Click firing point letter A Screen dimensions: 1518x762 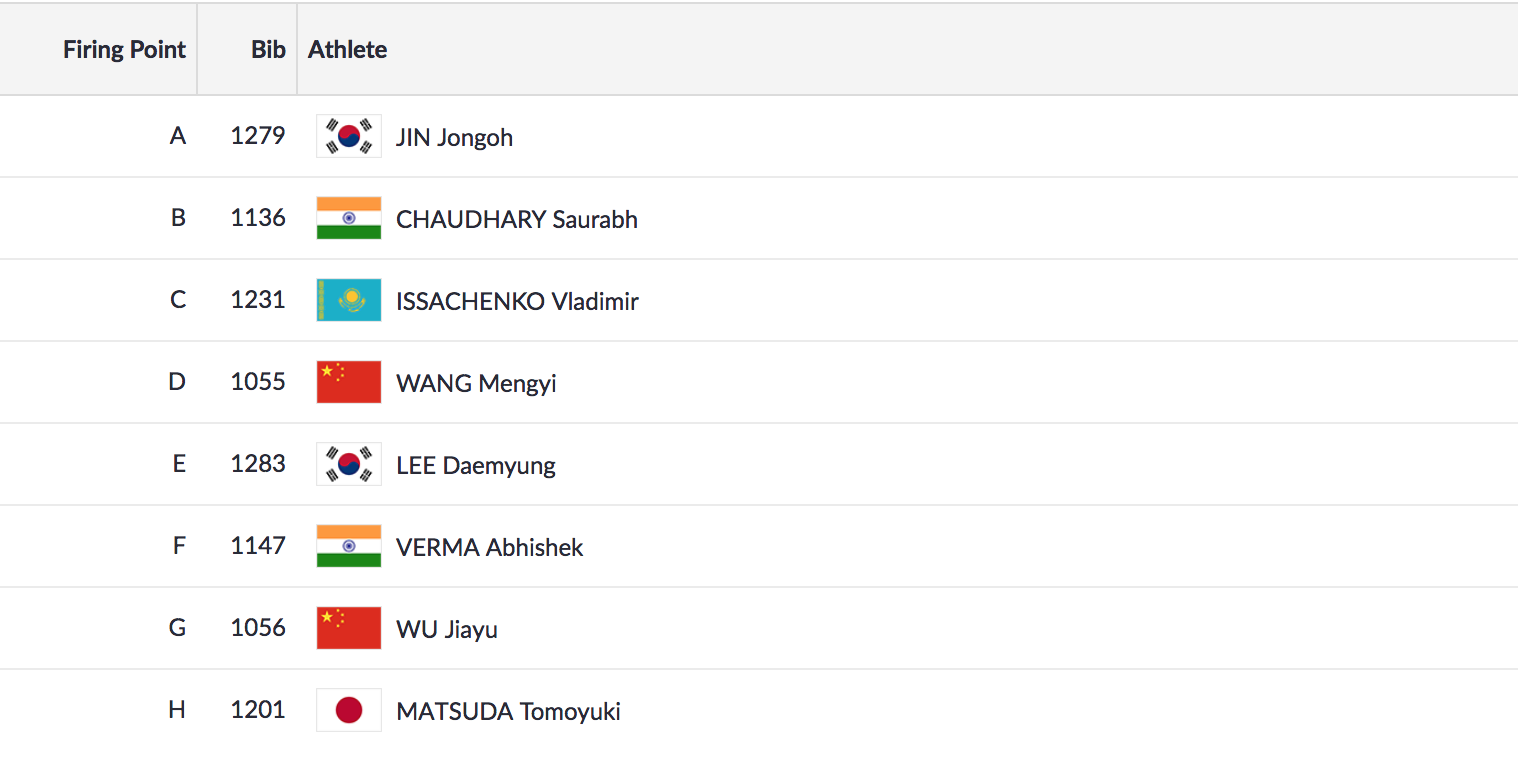click(178, 136)
